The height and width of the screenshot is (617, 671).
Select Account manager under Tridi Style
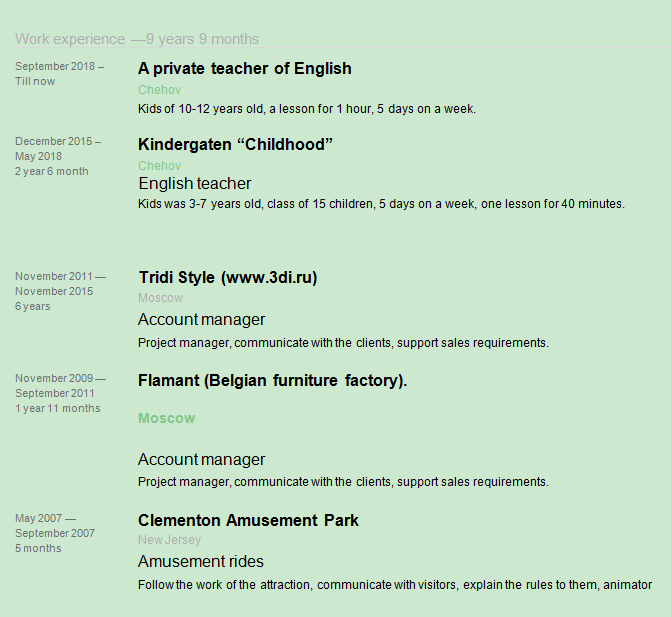202,320
